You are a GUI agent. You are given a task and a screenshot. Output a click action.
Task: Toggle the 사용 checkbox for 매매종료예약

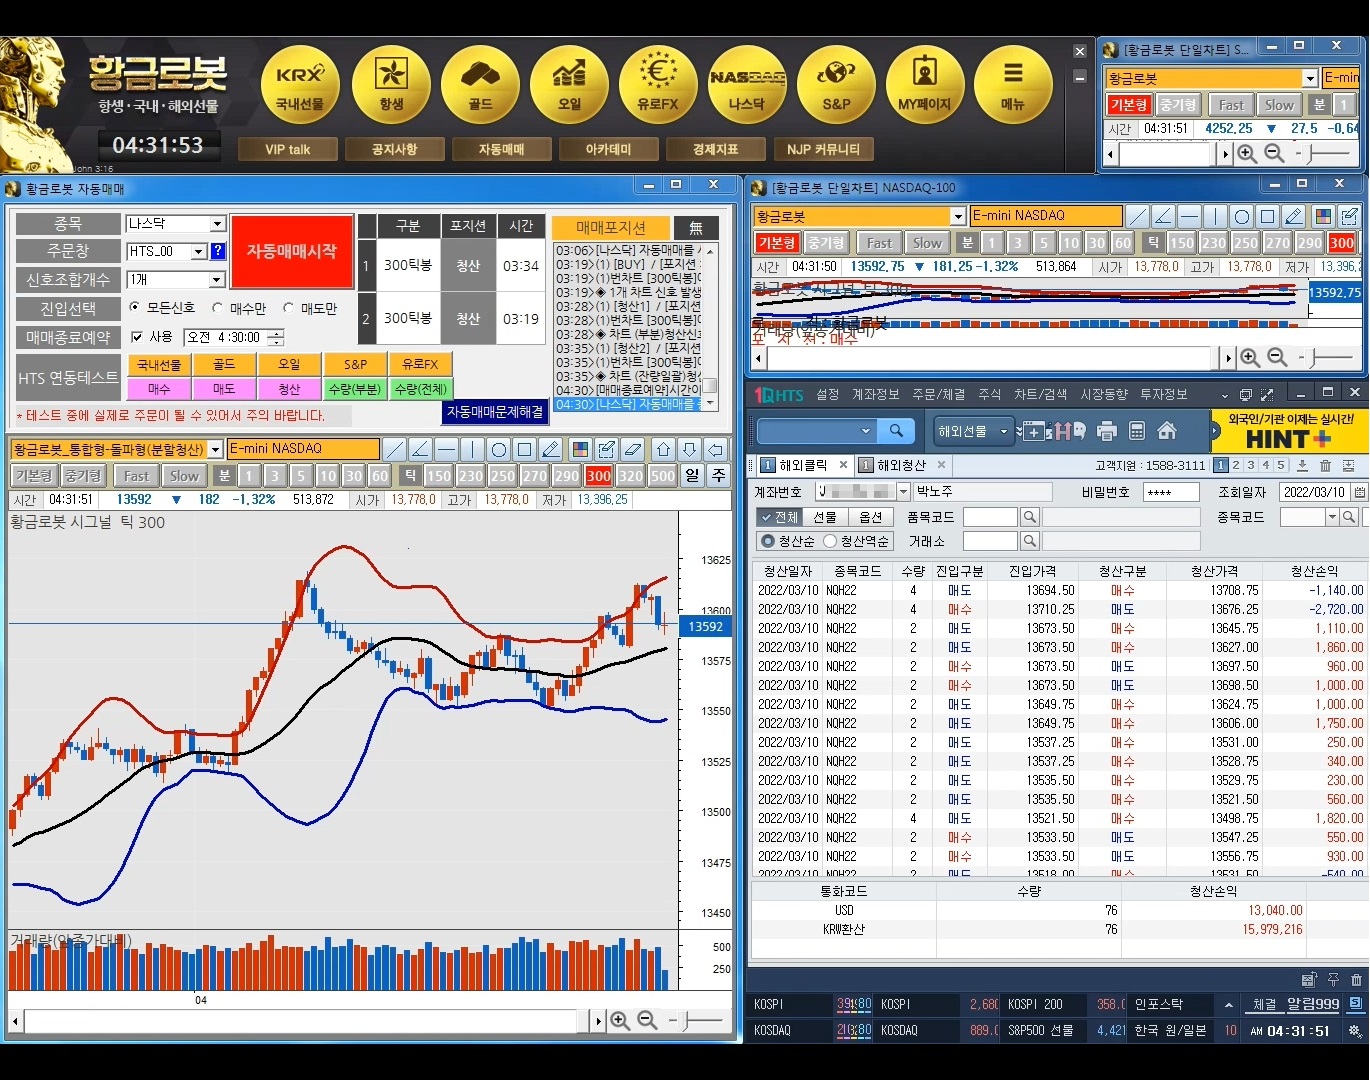pyautogui.click(x=137, y=337)
